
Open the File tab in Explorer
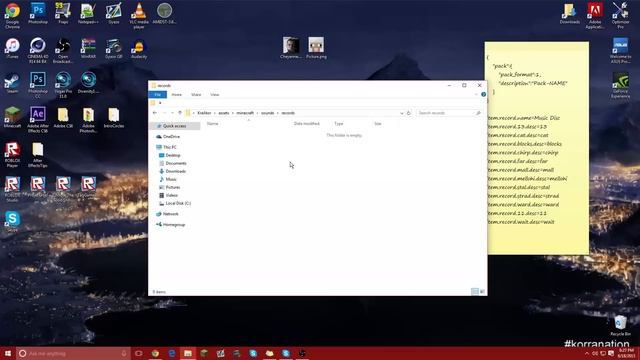[x=158, y=94]
